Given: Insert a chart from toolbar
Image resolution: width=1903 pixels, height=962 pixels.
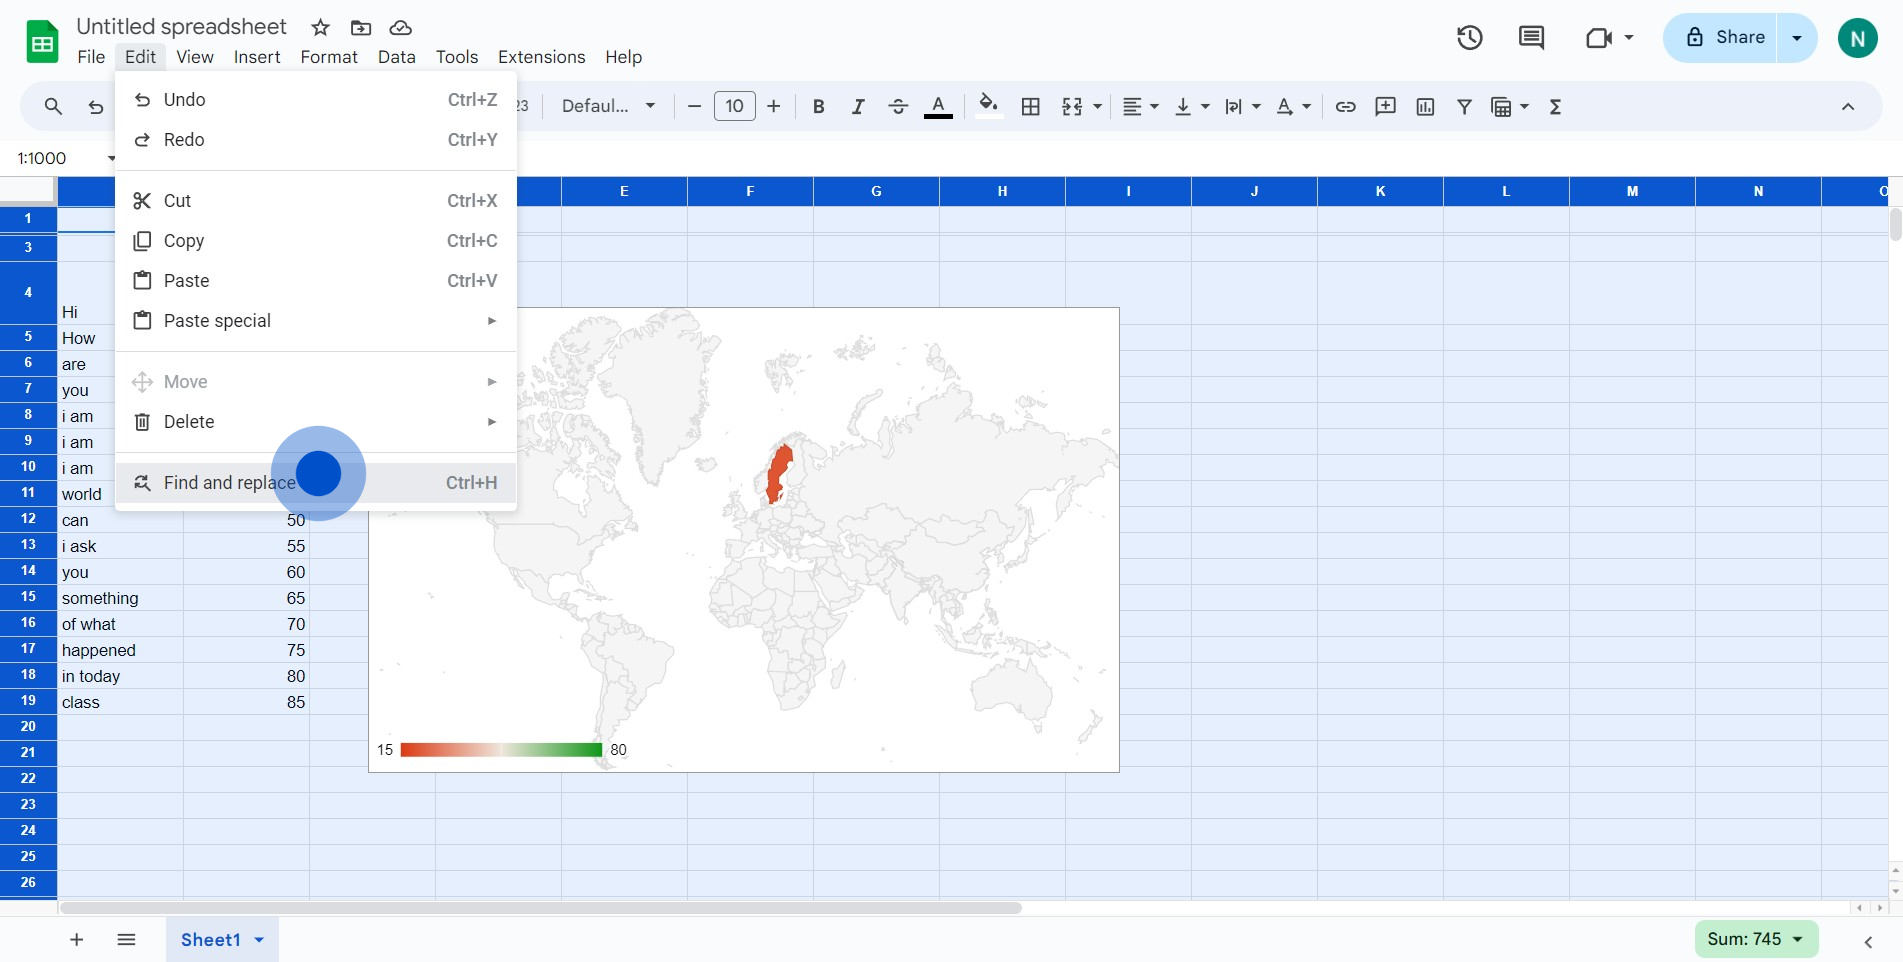Looking at the screenshot, I should 1425,106.
